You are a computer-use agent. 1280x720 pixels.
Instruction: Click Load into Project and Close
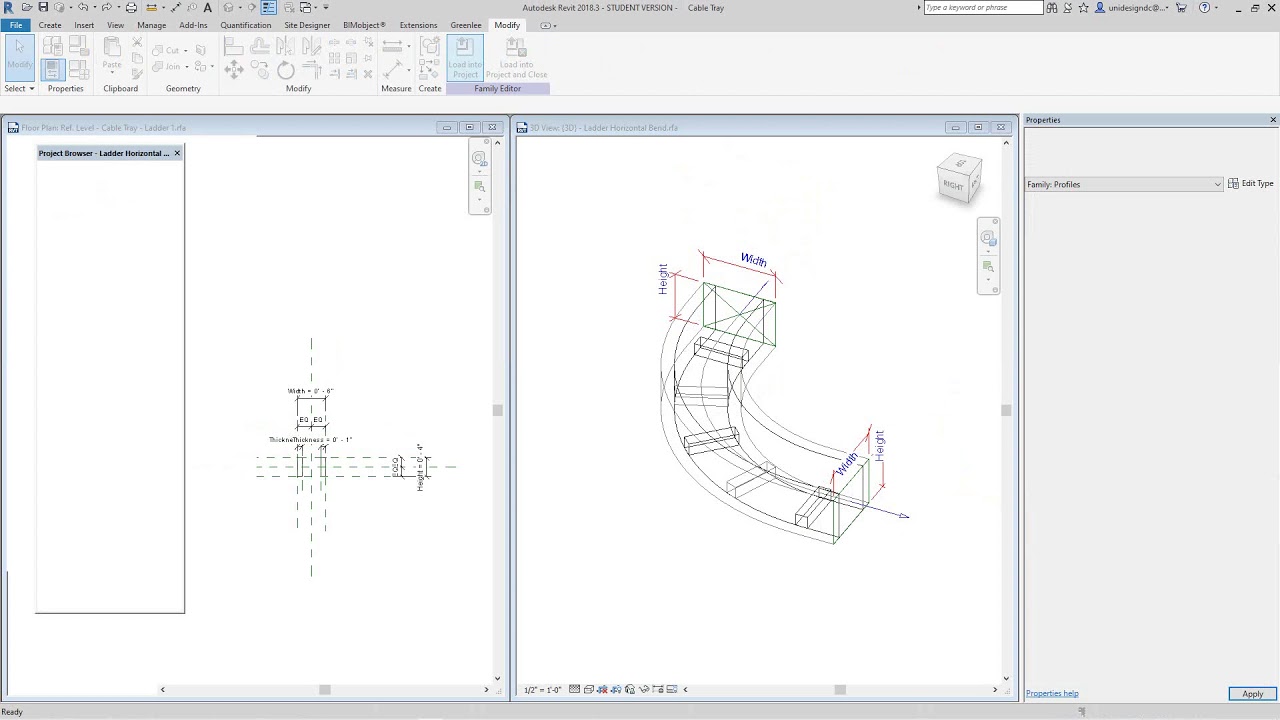coord(517,58)
